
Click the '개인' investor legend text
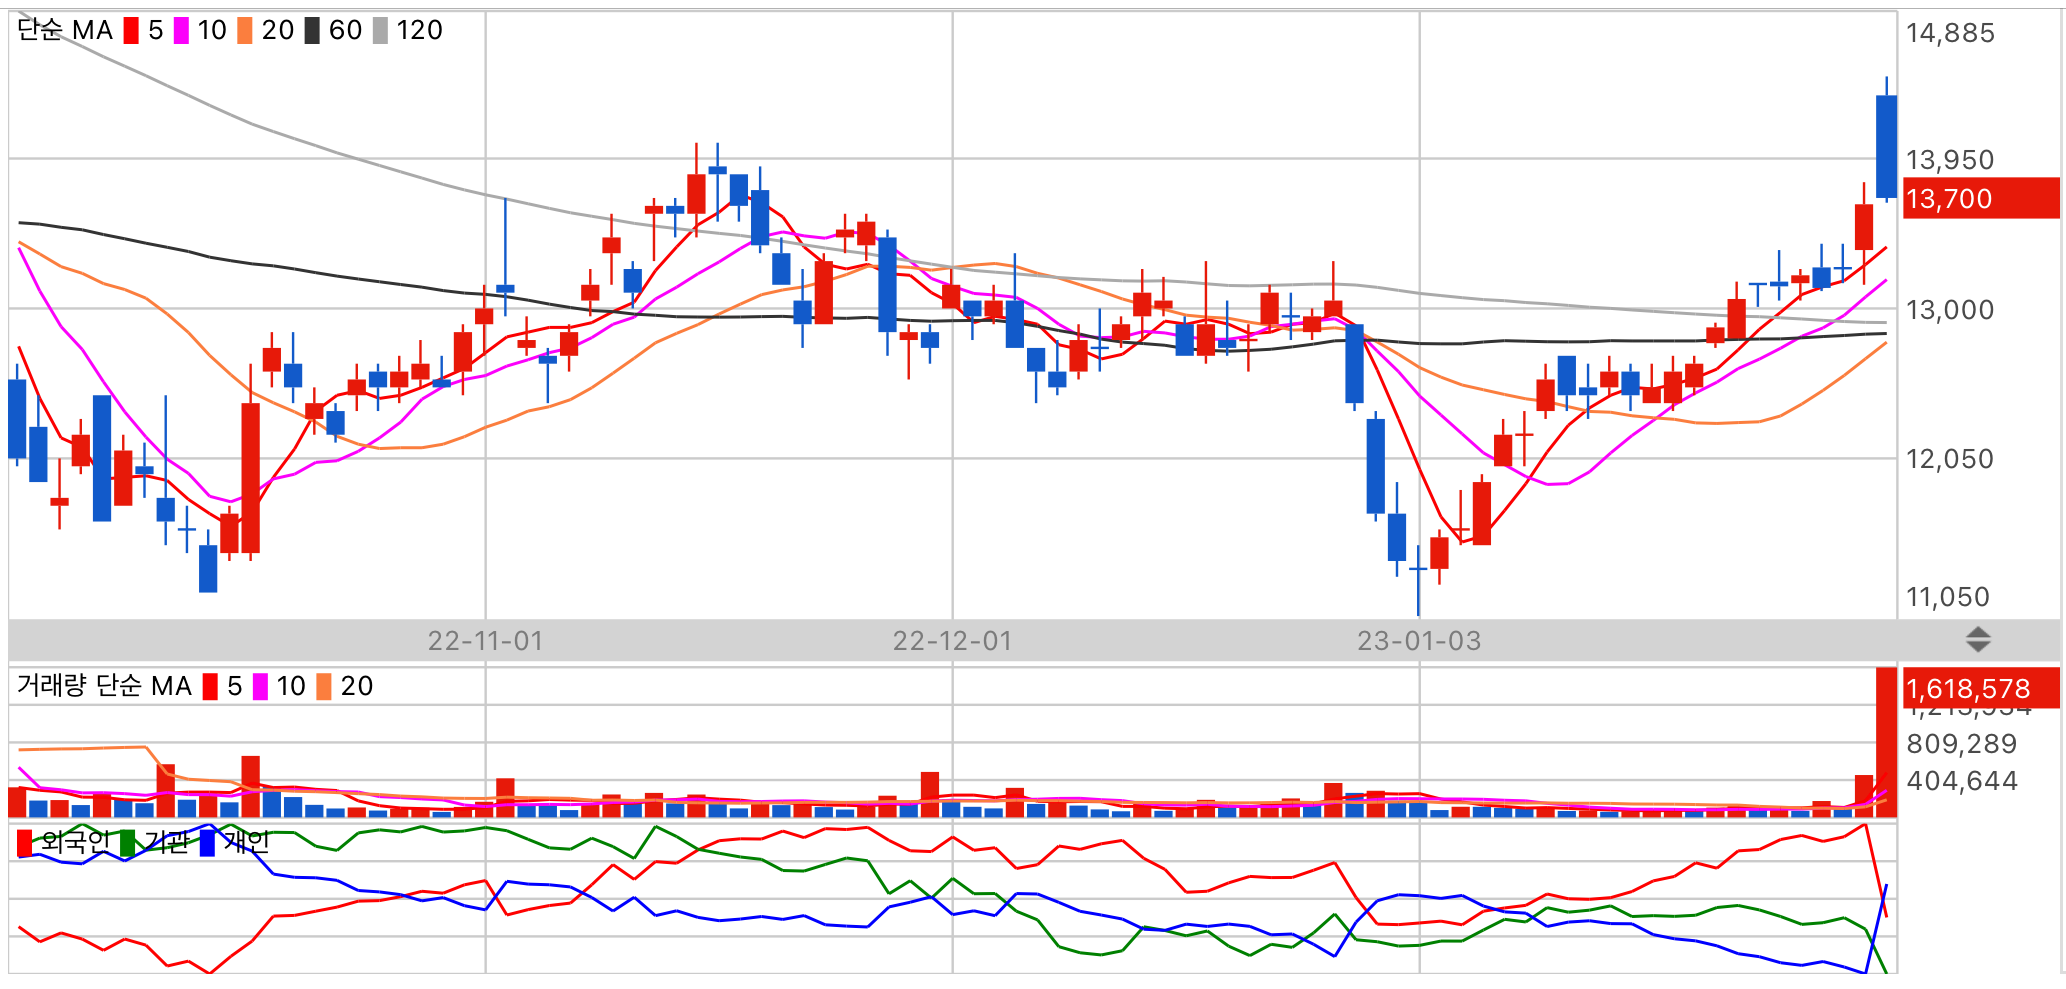pos(246,843)
